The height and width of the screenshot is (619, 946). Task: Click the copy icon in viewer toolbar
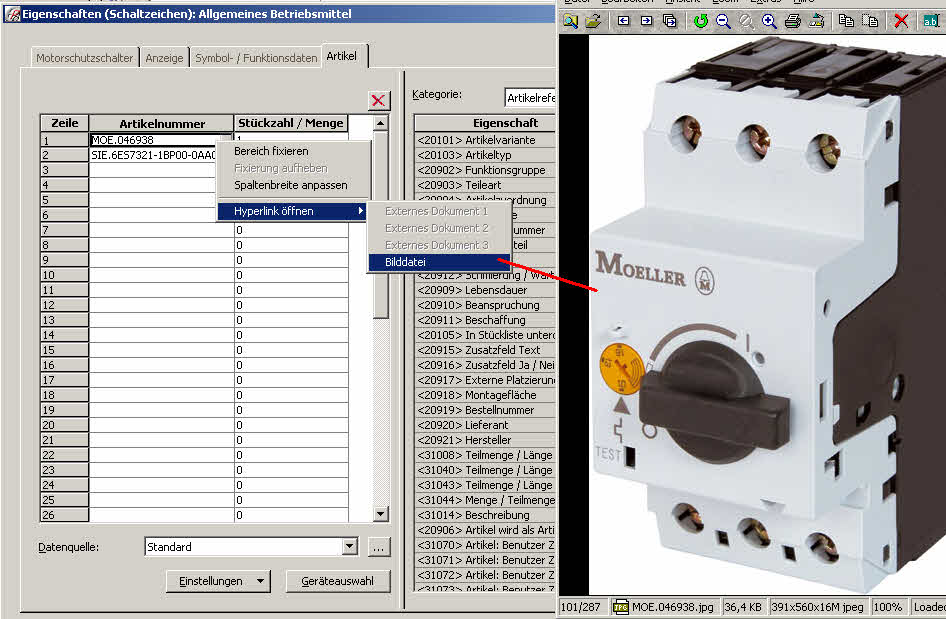coord(846,21)
